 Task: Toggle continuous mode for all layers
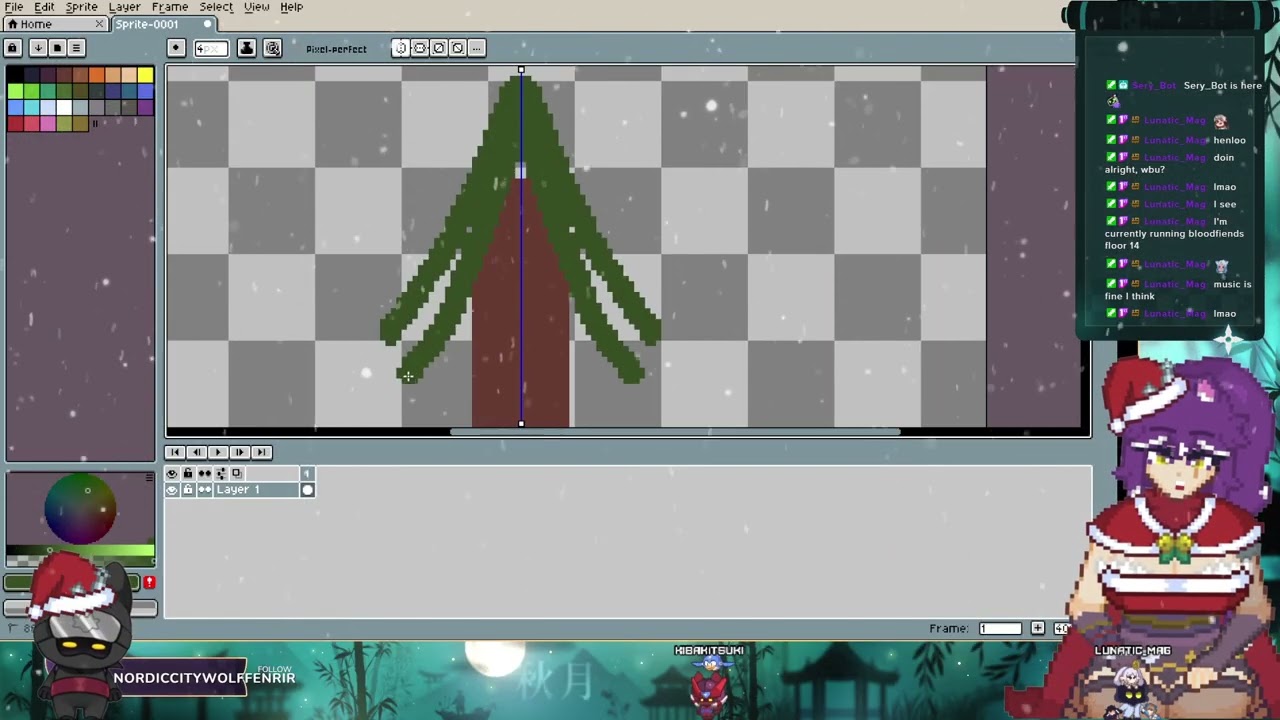coord(204,473)
